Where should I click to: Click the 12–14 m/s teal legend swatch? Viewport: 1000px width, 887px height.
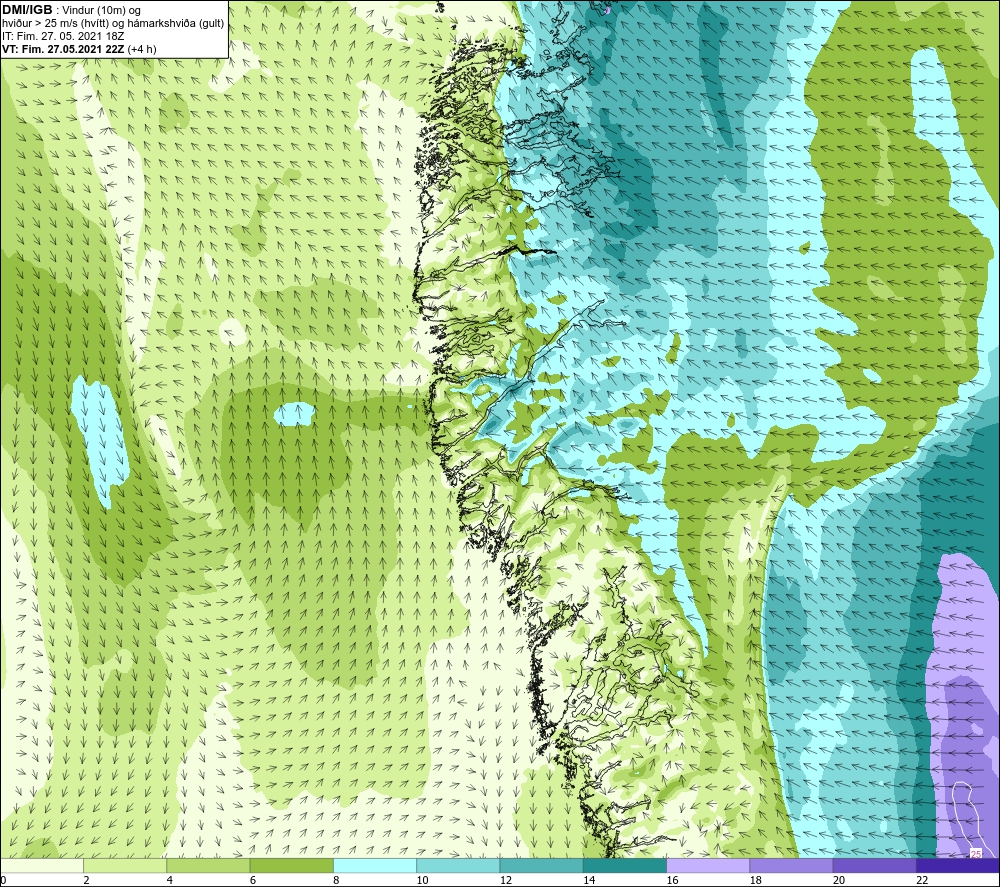[x=541, y=865]
